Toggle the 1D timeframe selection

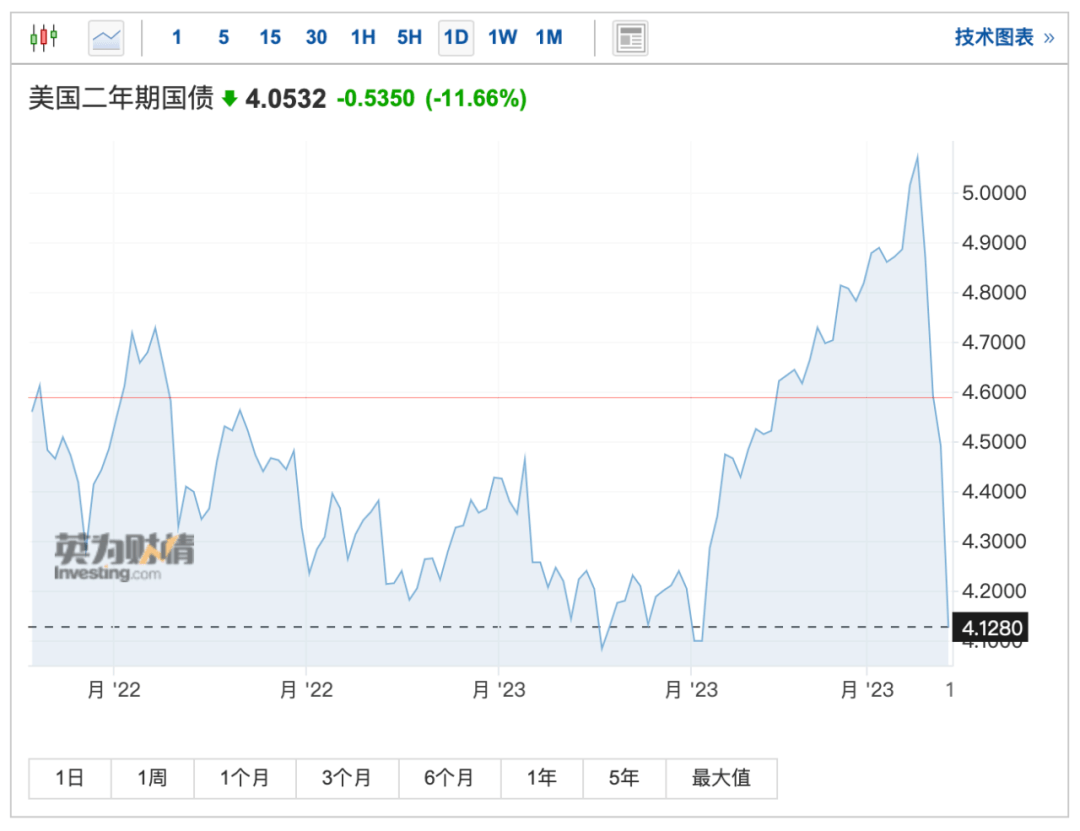[455, 37]
